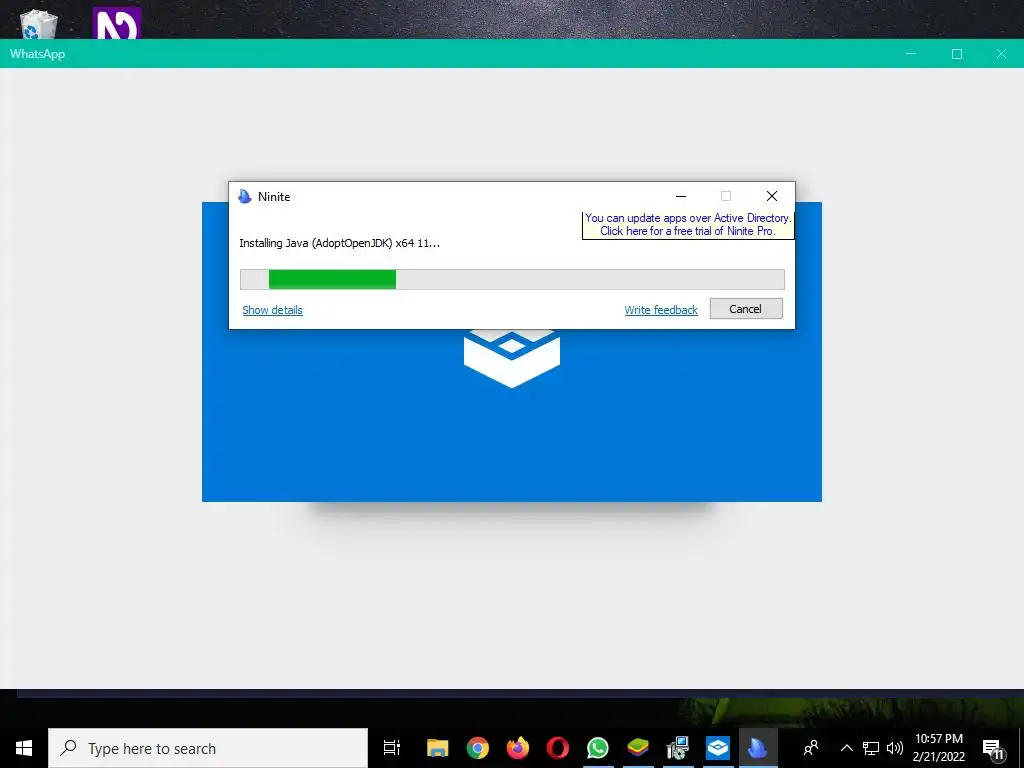Minimize the Ninite dialog

click(680, 196)
